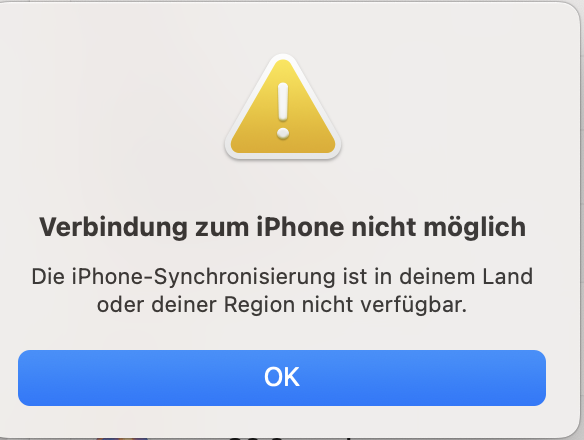584x440 pixels.
Task: Click the word 'iPhone' in the bold title
Action: (300, 227)
